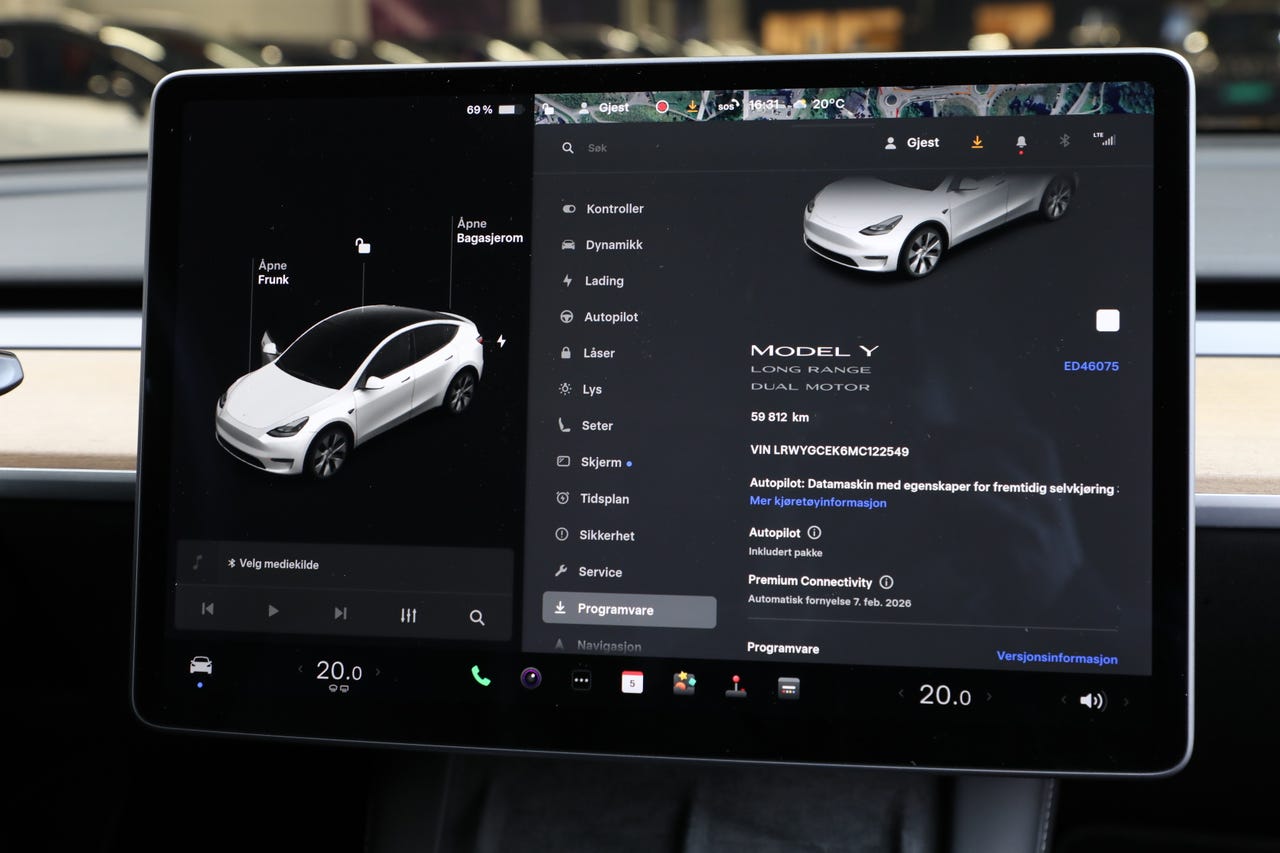
Task: Select the Autopilot menu item
Action: (x=598, y=317)
